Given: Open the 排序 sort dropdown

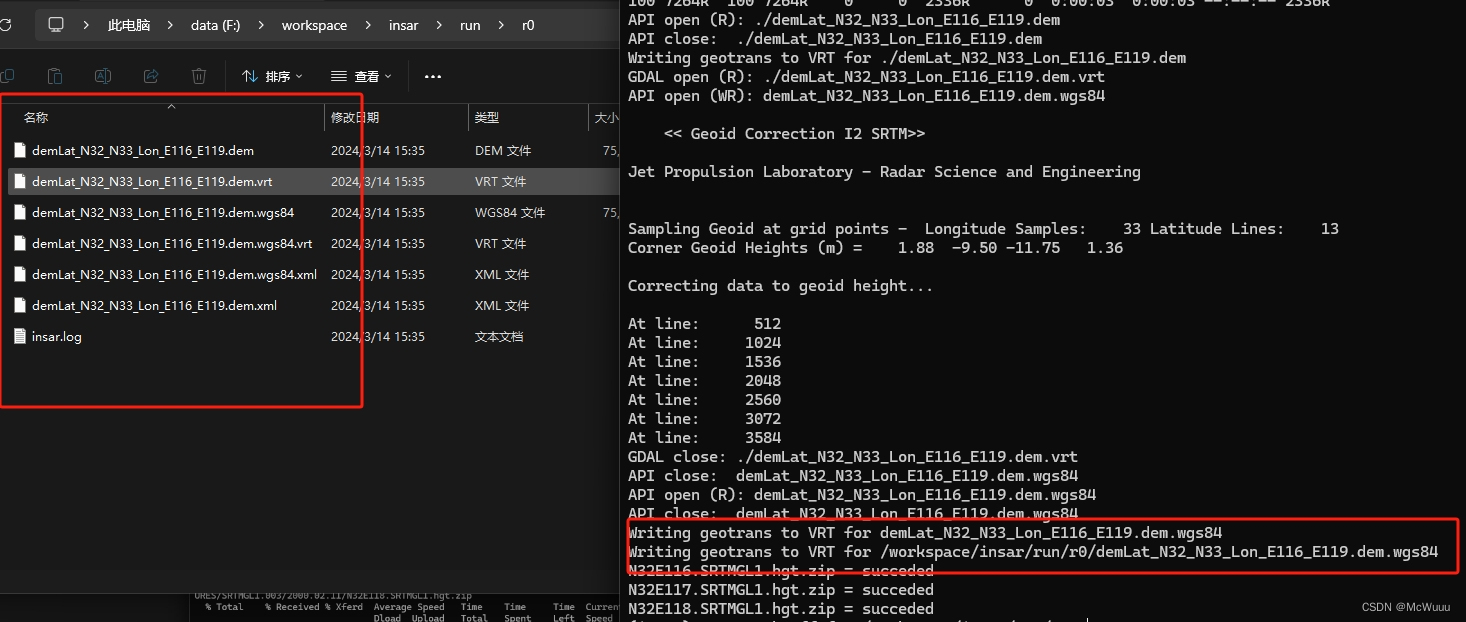Looking at the screenshot, I should (271, 76).
